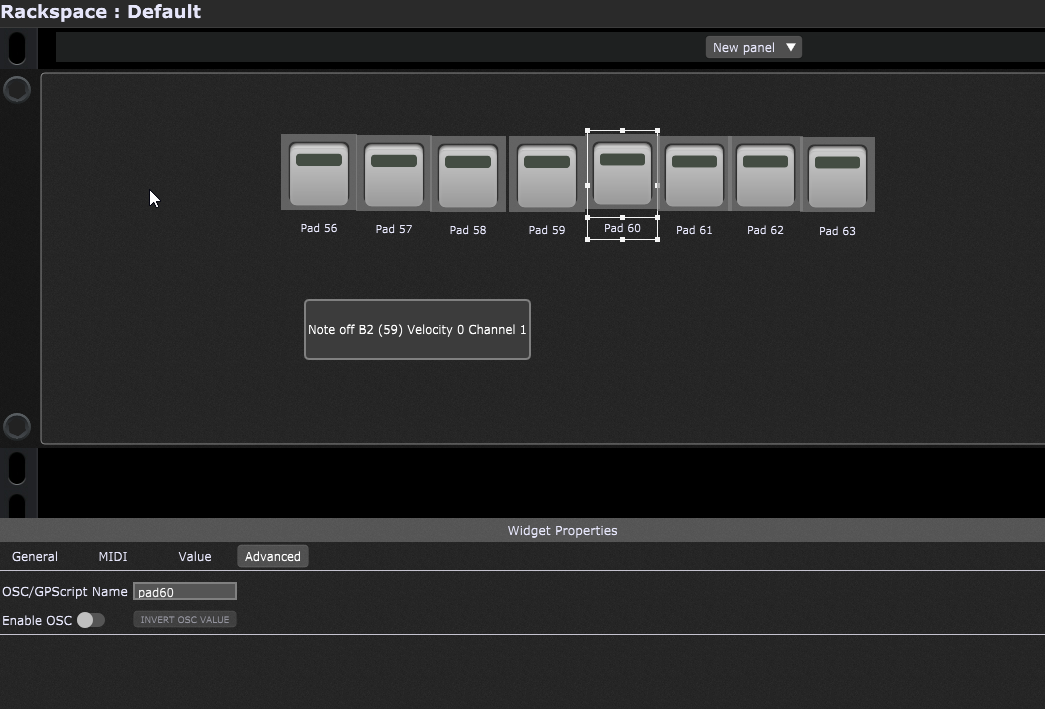Select the Advanced tab
The width and height of the screenshot is (1045, 709).
(x=273, y=557)
